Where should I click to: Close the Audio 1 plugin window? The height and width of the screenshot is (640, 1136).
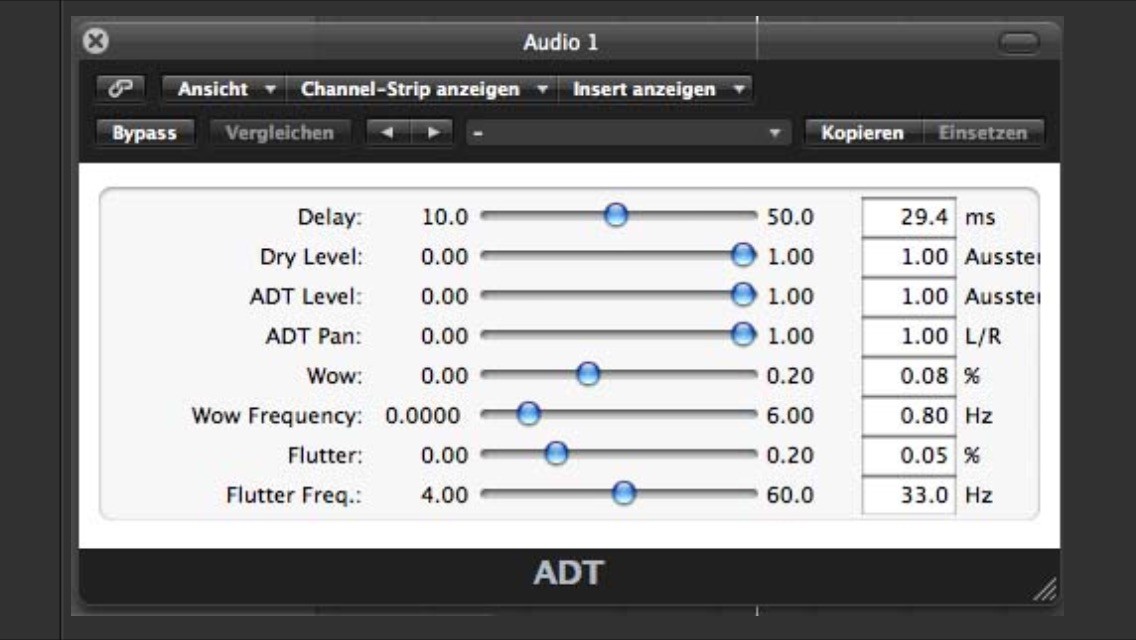point(95,42)
